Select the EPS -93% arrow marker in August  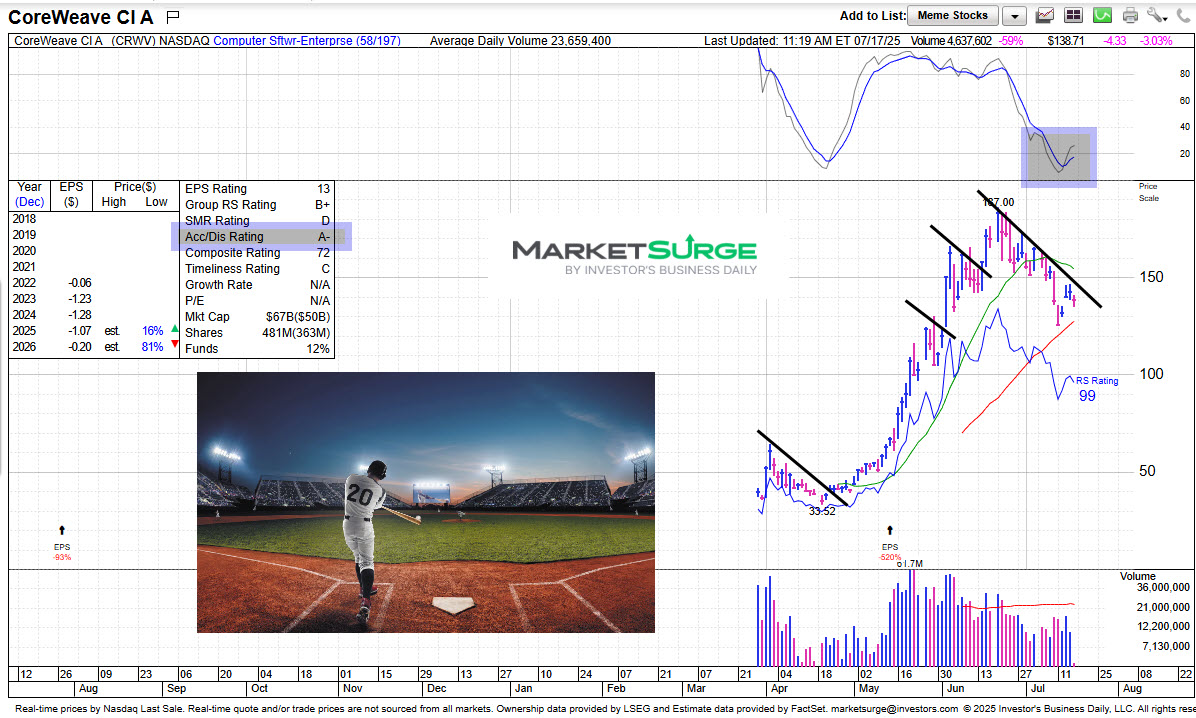click(62, 530)
